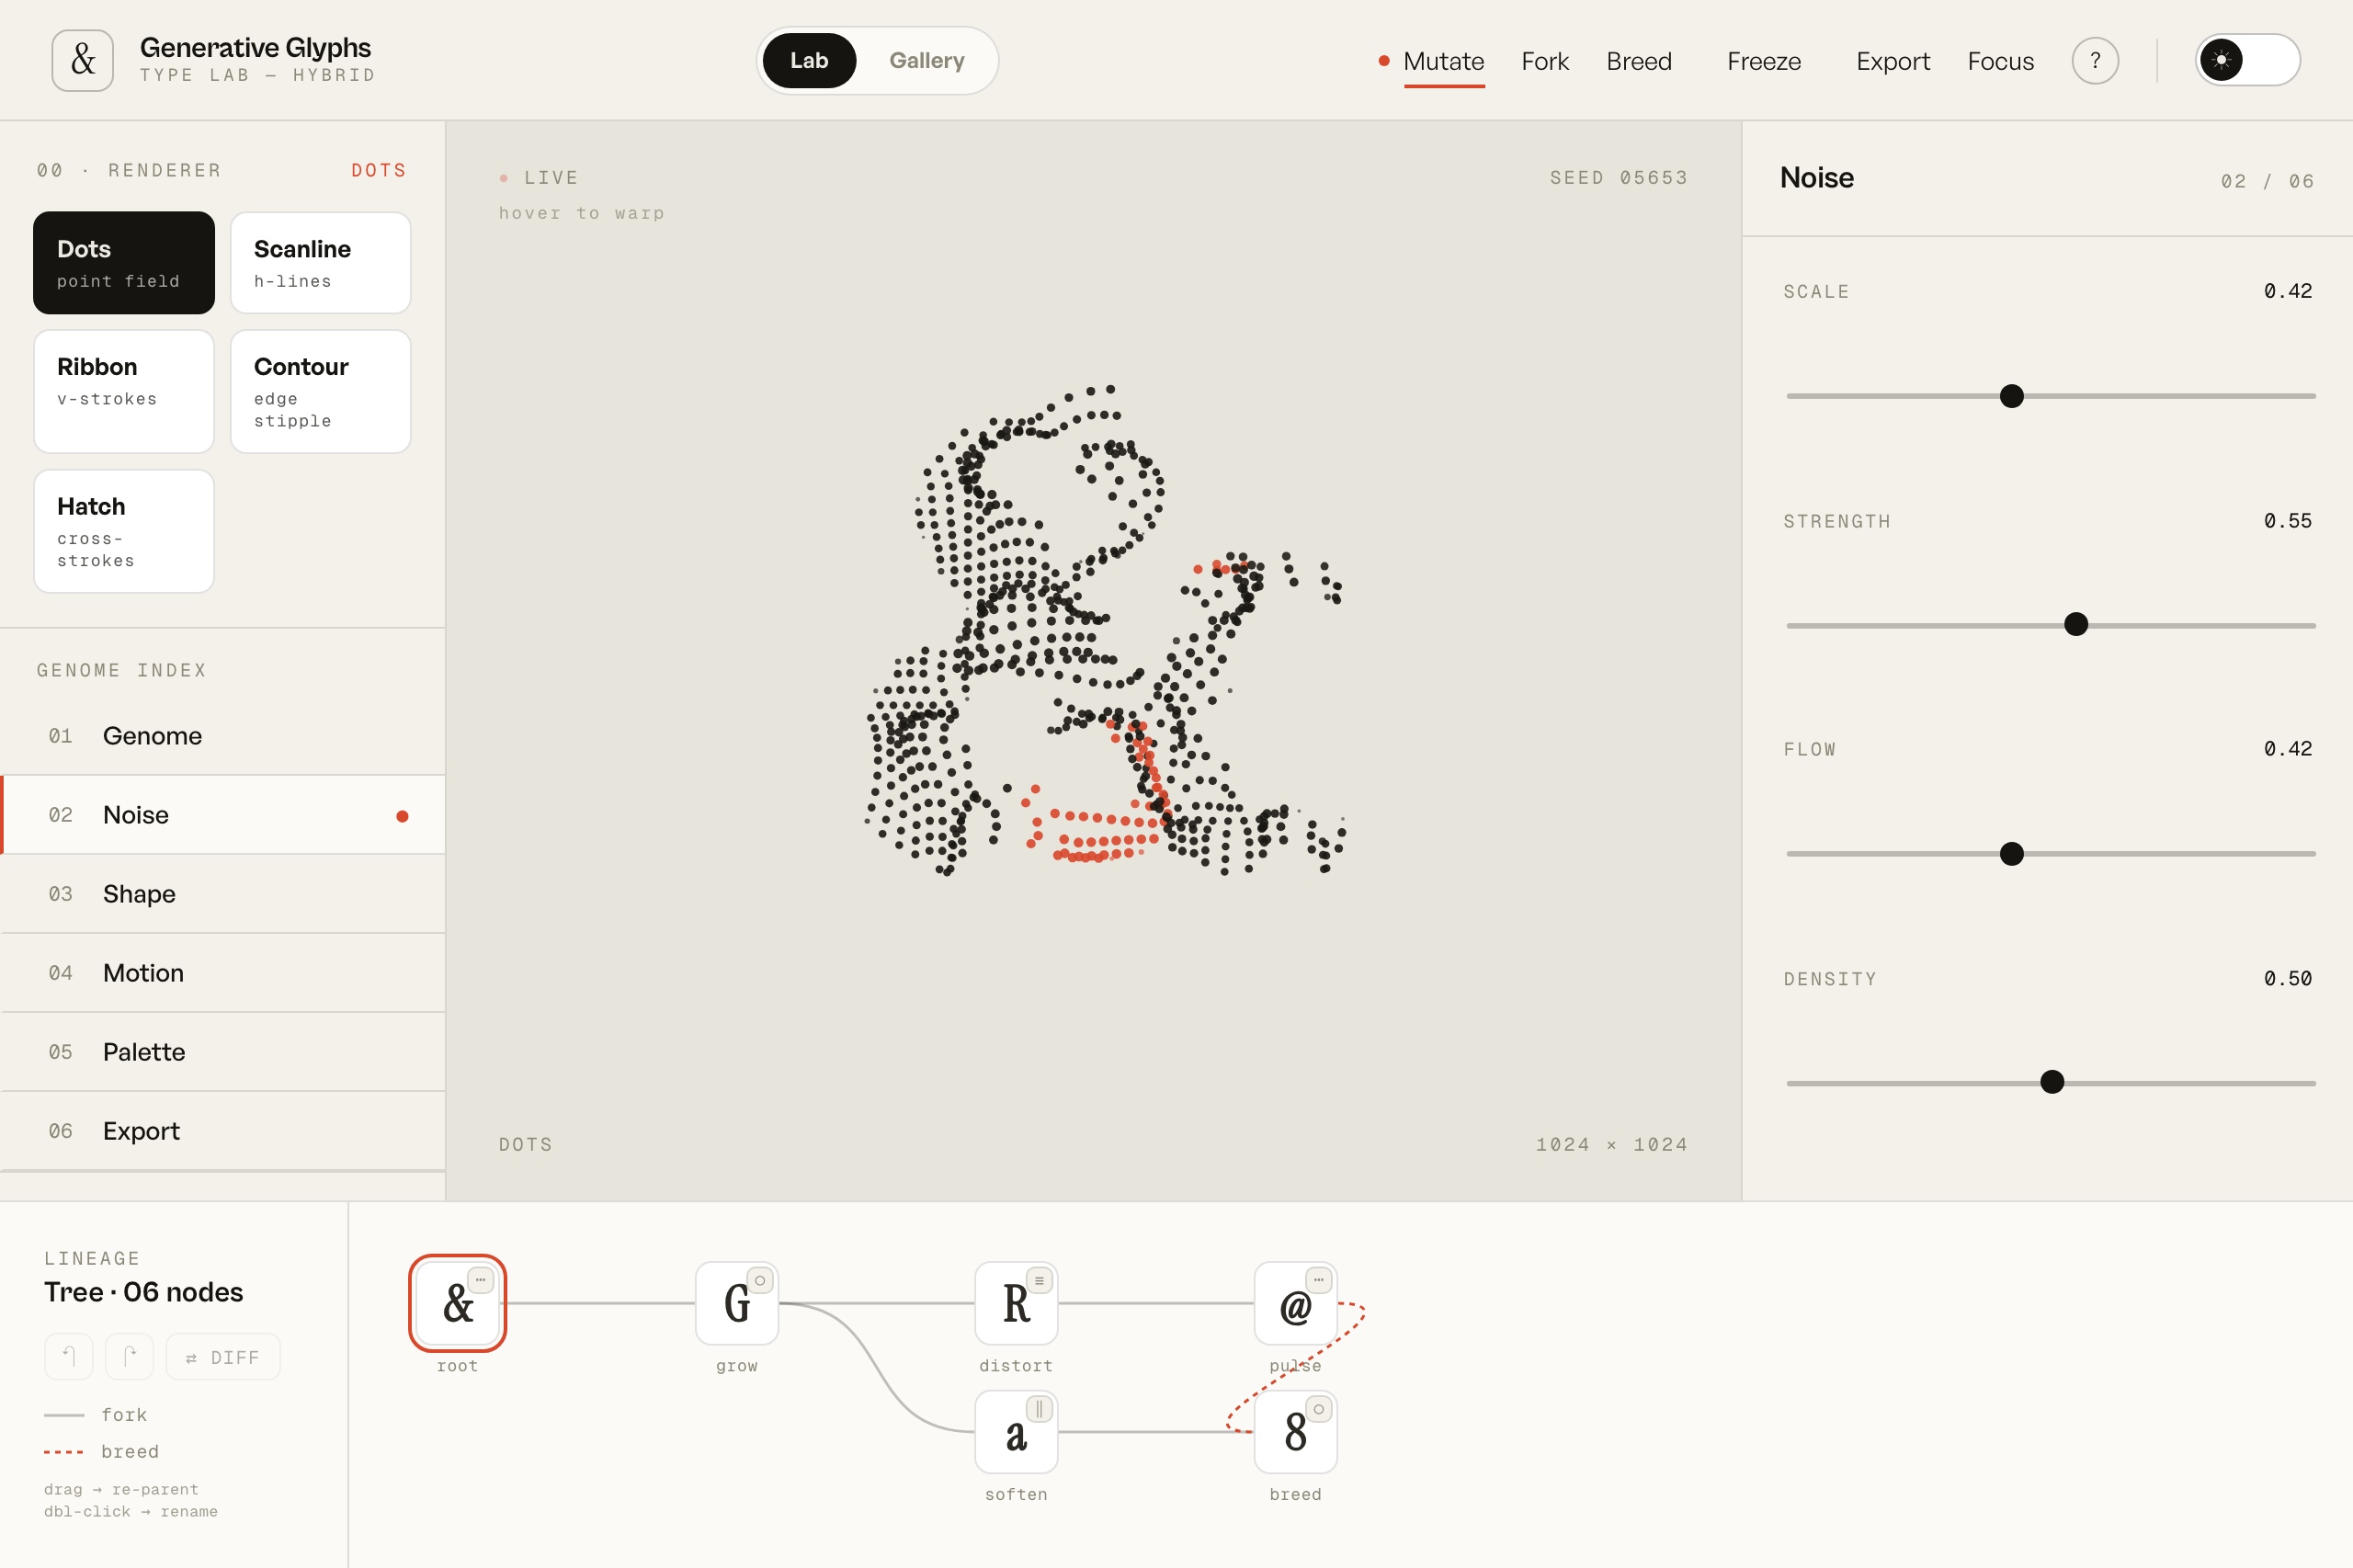Switch to the Gallery view
The height and width of the screenshot is (1568, 2353).
click(x=926, y=60)
